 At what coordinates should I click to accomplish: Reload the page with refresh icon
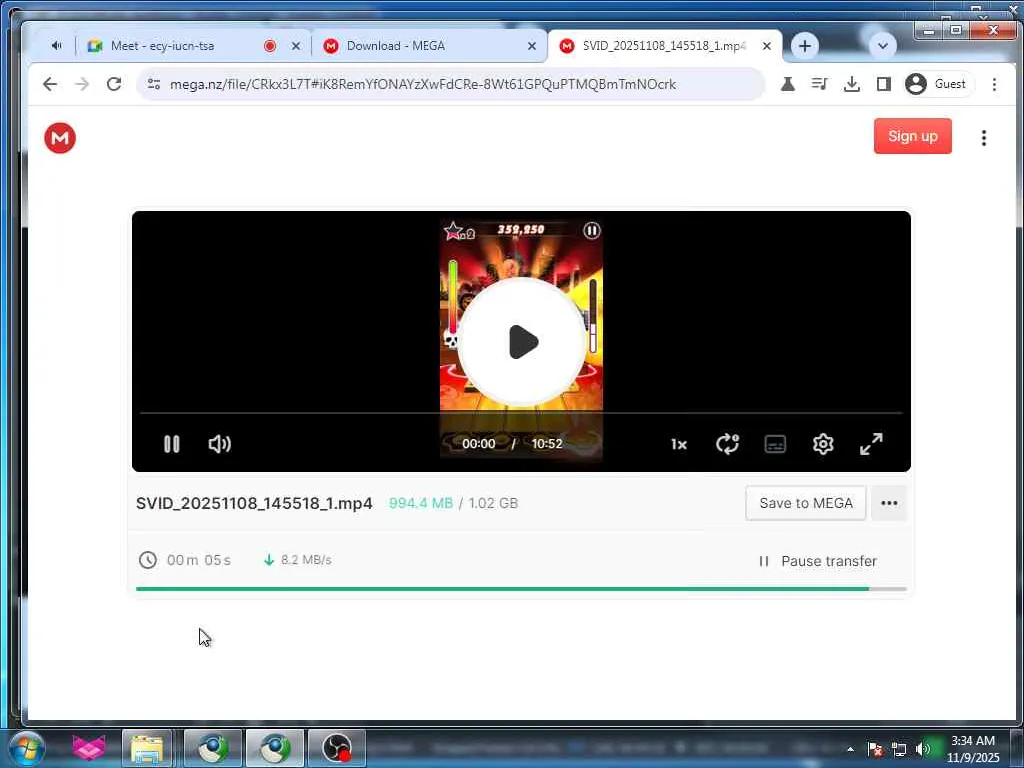pyautogui.click(x=114, y=84)
